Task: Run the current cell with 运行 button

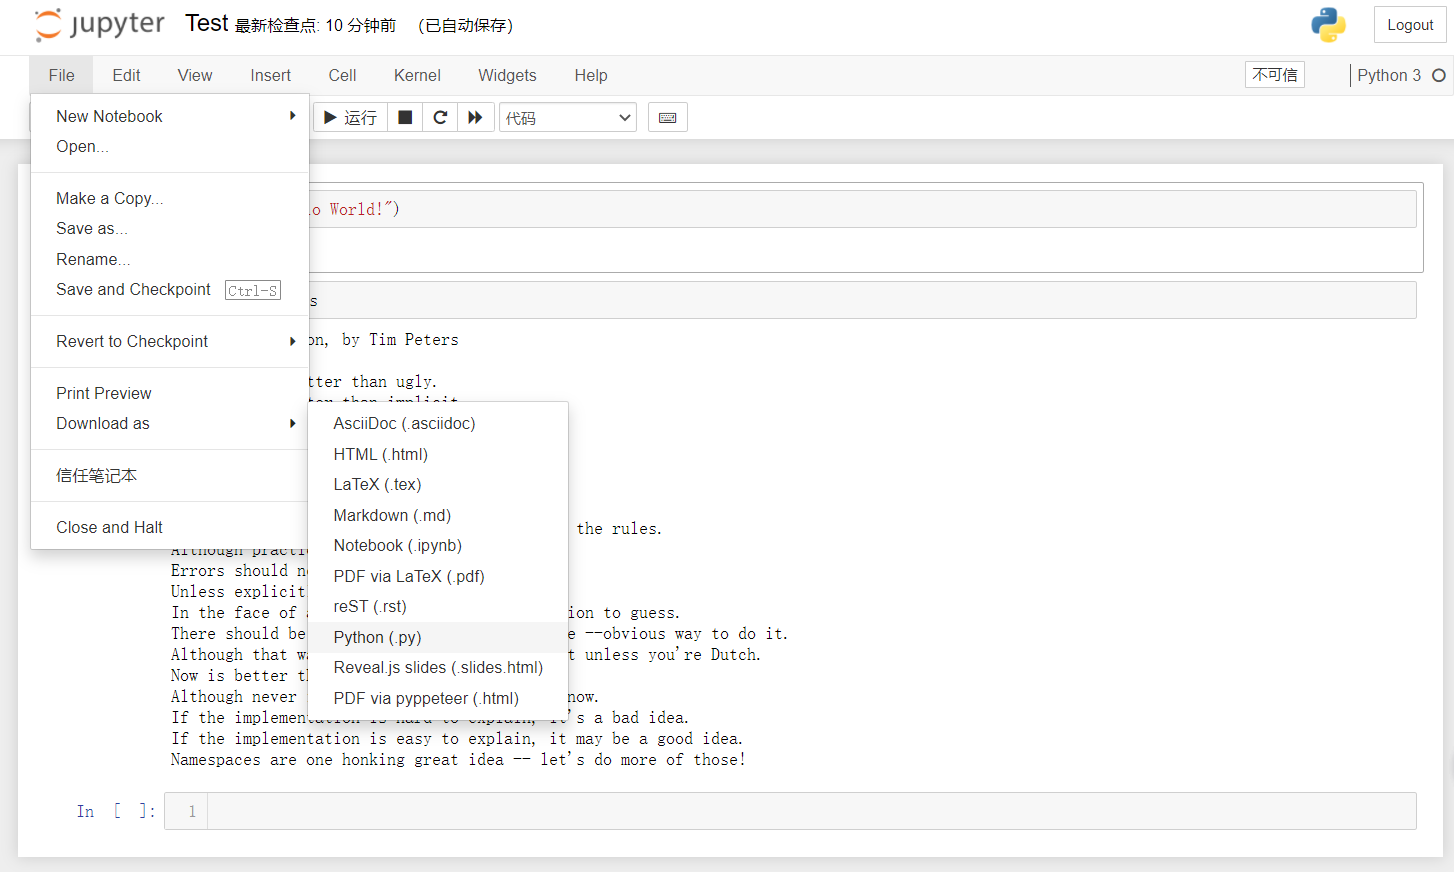Action: [349, 117]
